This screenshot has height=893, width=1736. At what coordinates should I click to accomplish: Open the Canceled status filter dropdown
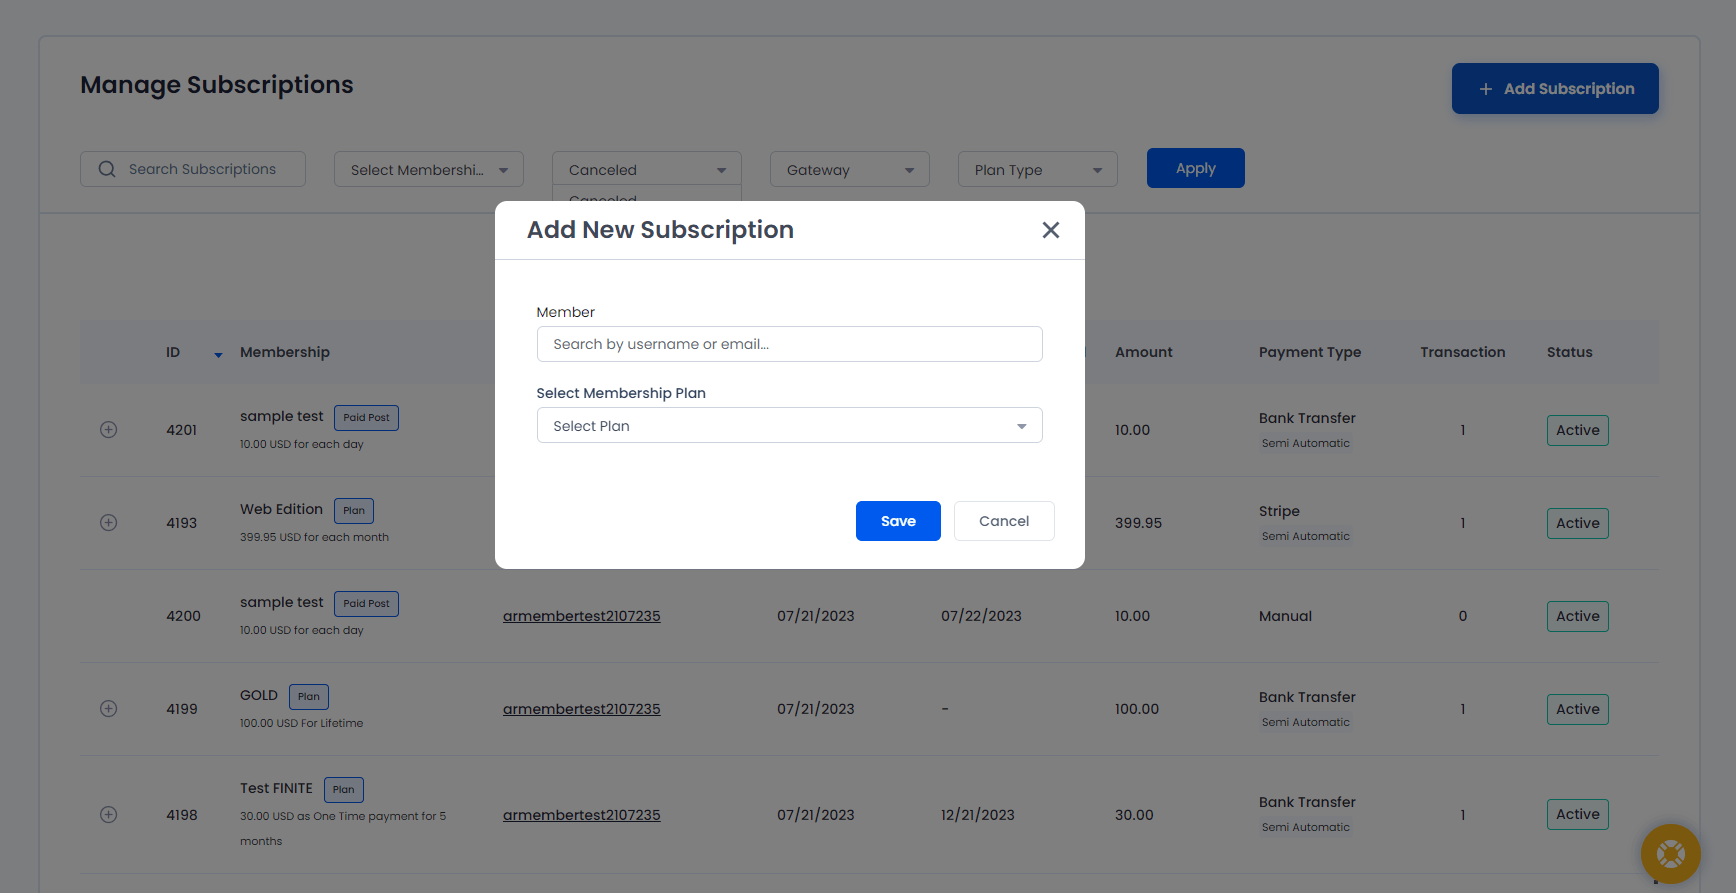[x=646, y=170]
